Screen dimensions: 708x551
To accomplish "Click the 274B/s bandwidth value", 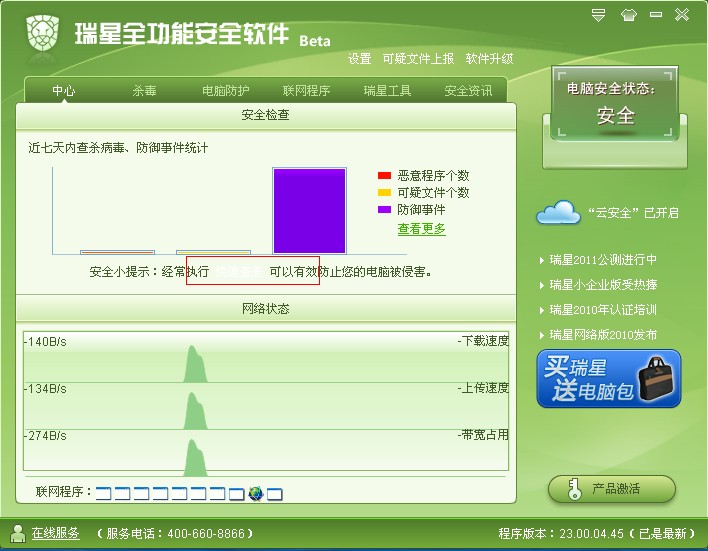I will click(45, 436).
